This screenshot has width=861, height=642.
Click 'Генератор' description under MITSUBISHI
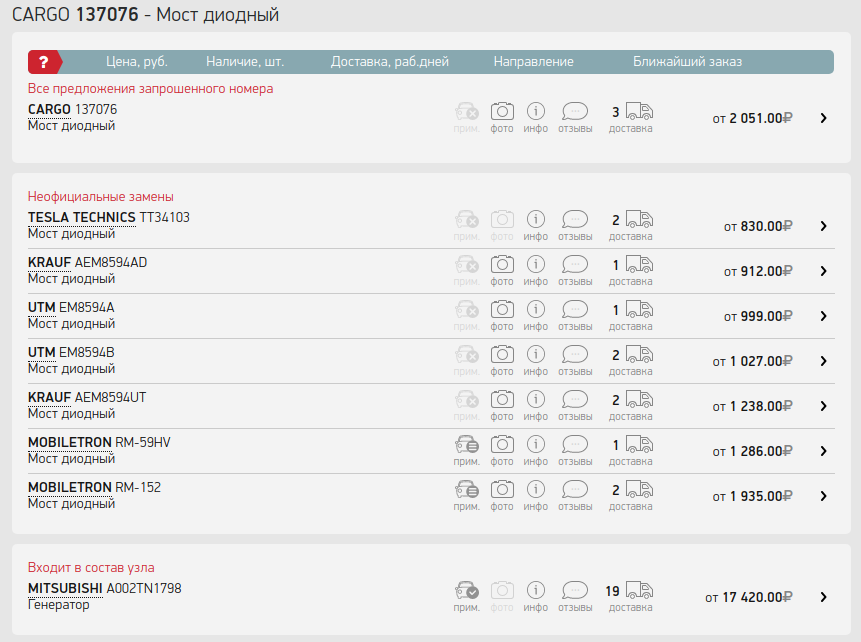[59, 605]
